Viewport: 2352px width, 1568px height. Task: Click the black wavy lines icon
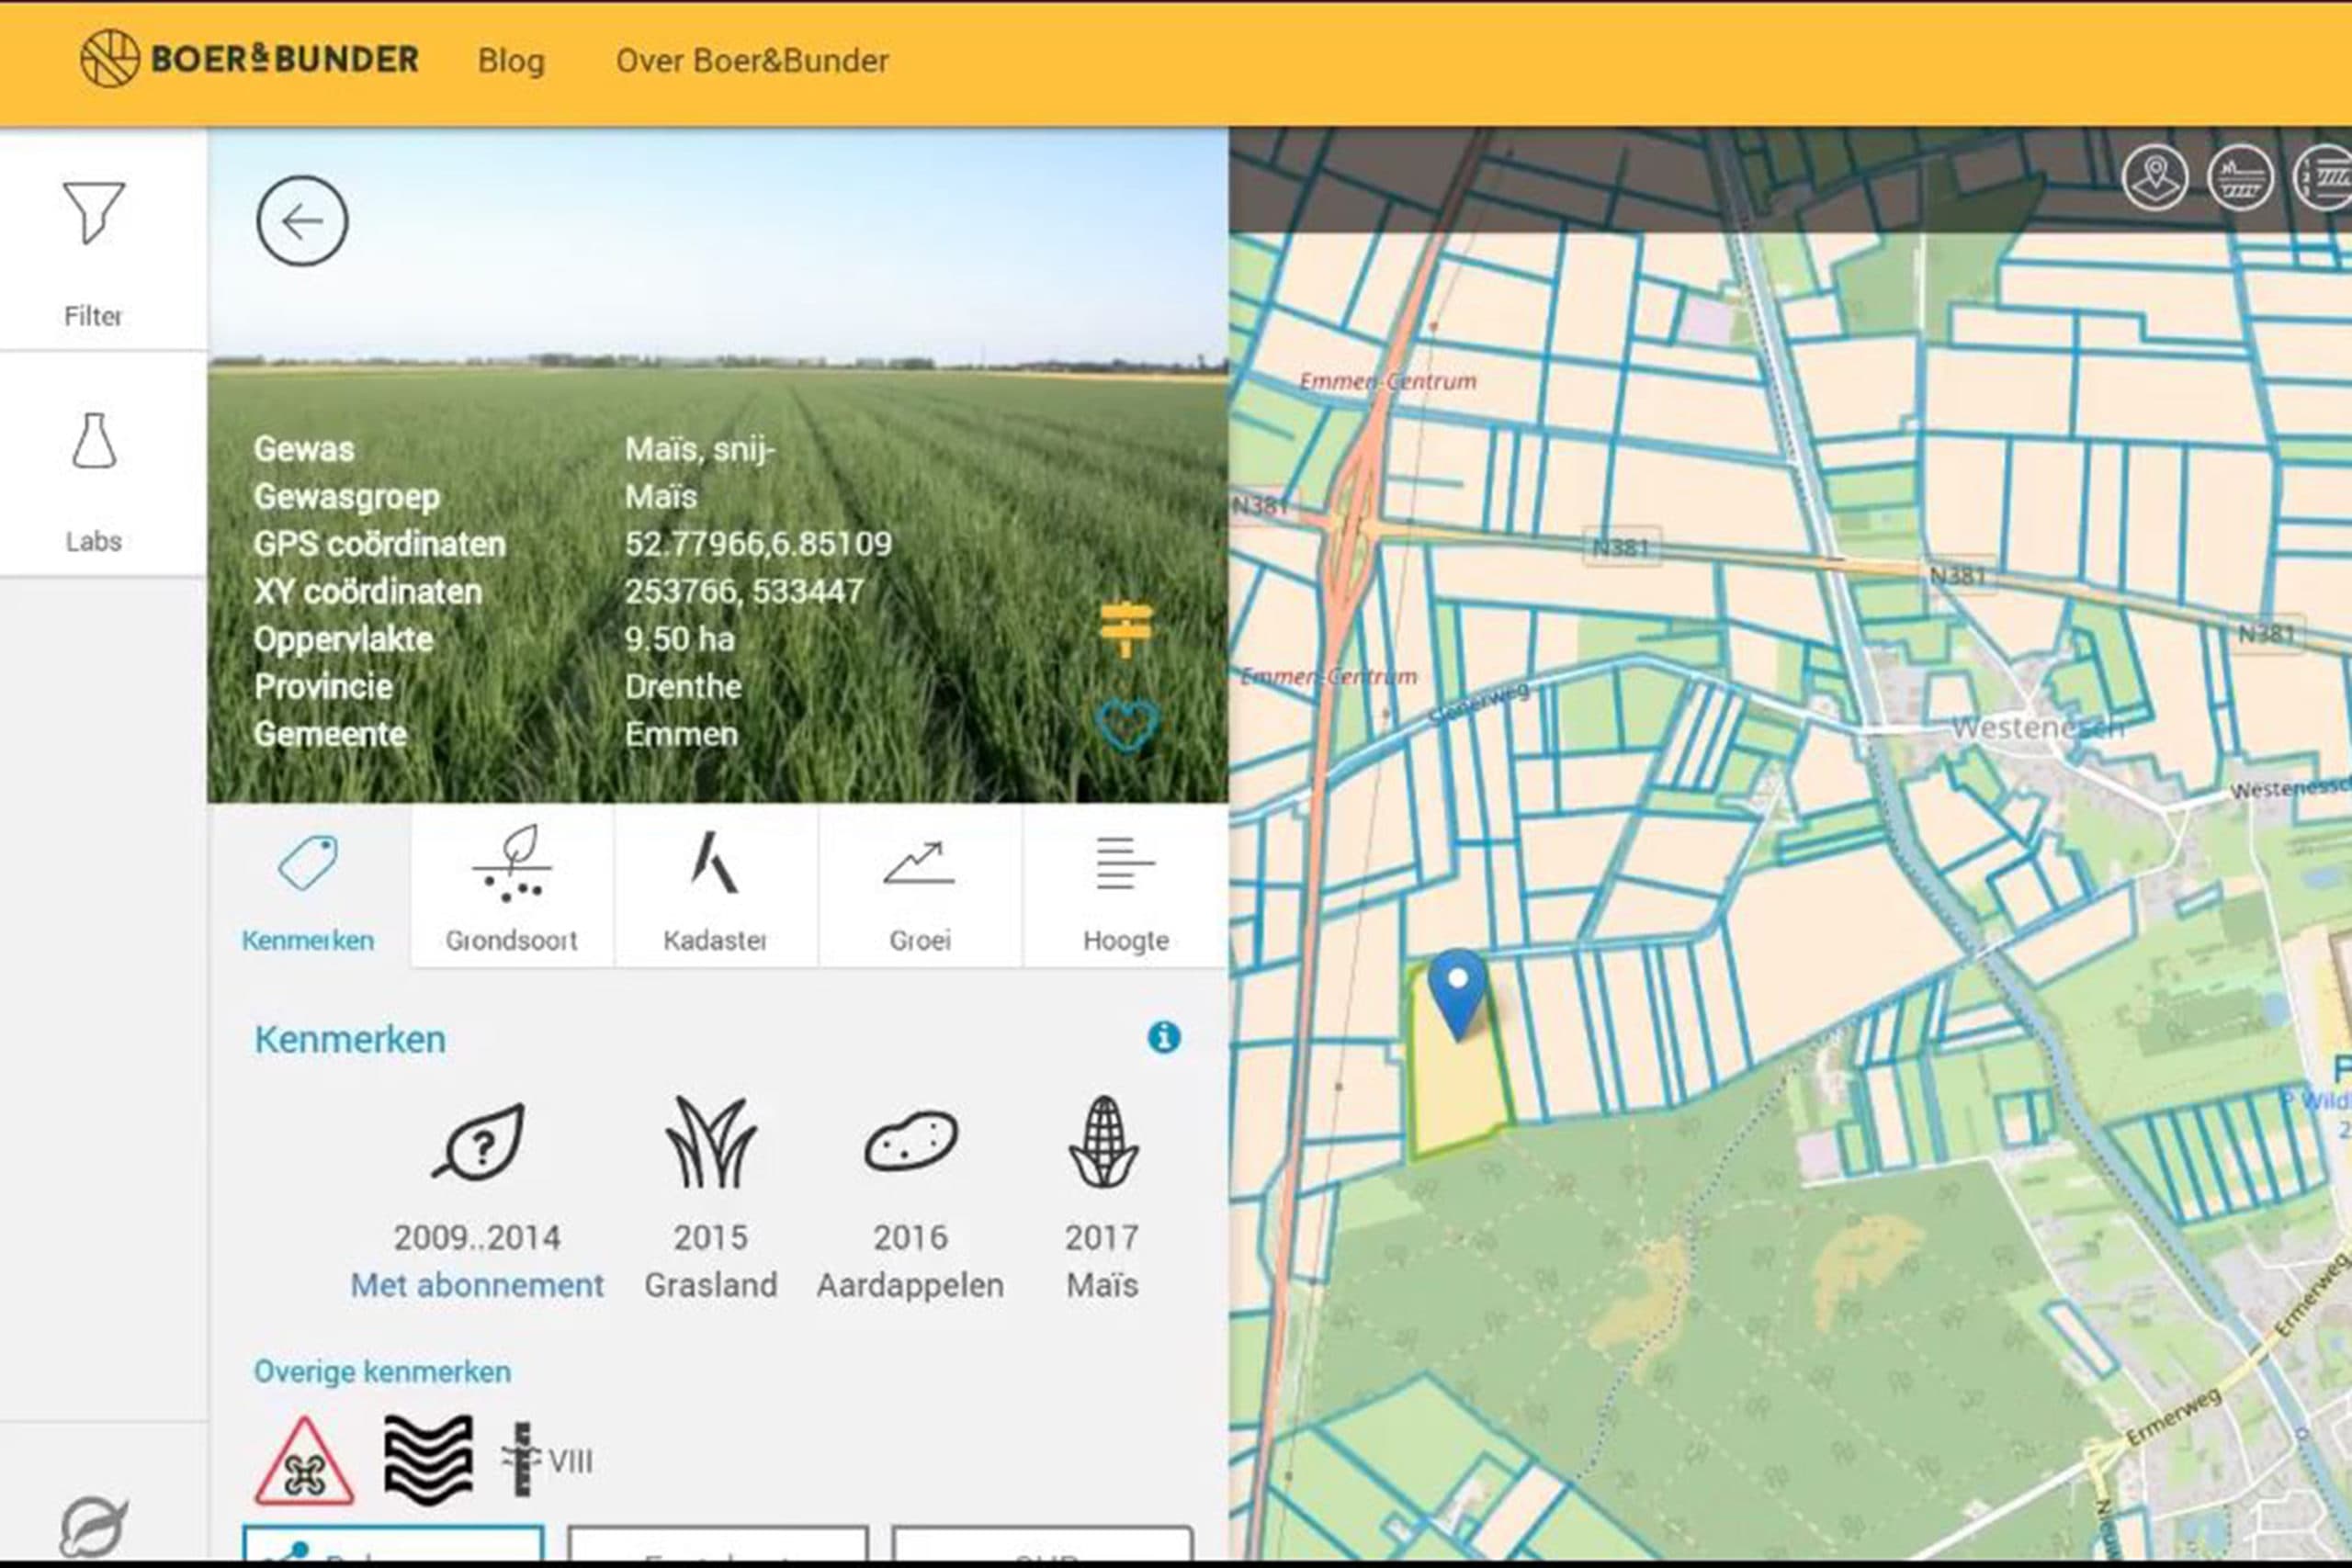(428, 1461)
